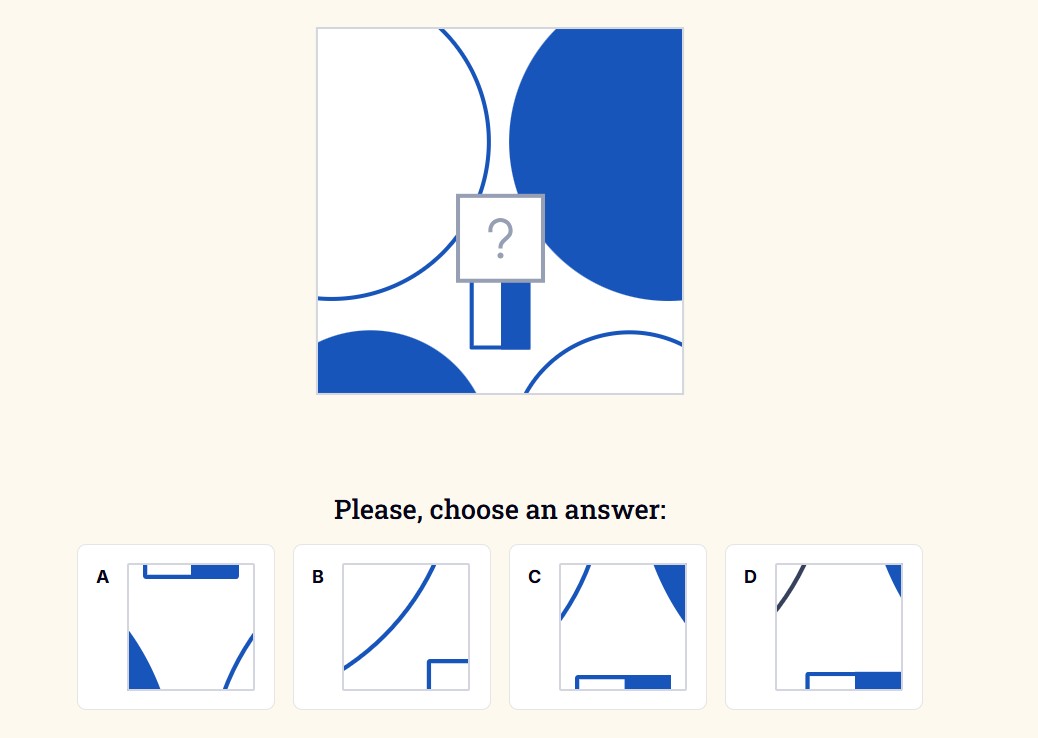
Task: Click the main puzzle image
Action: click(x=500, y=210)
